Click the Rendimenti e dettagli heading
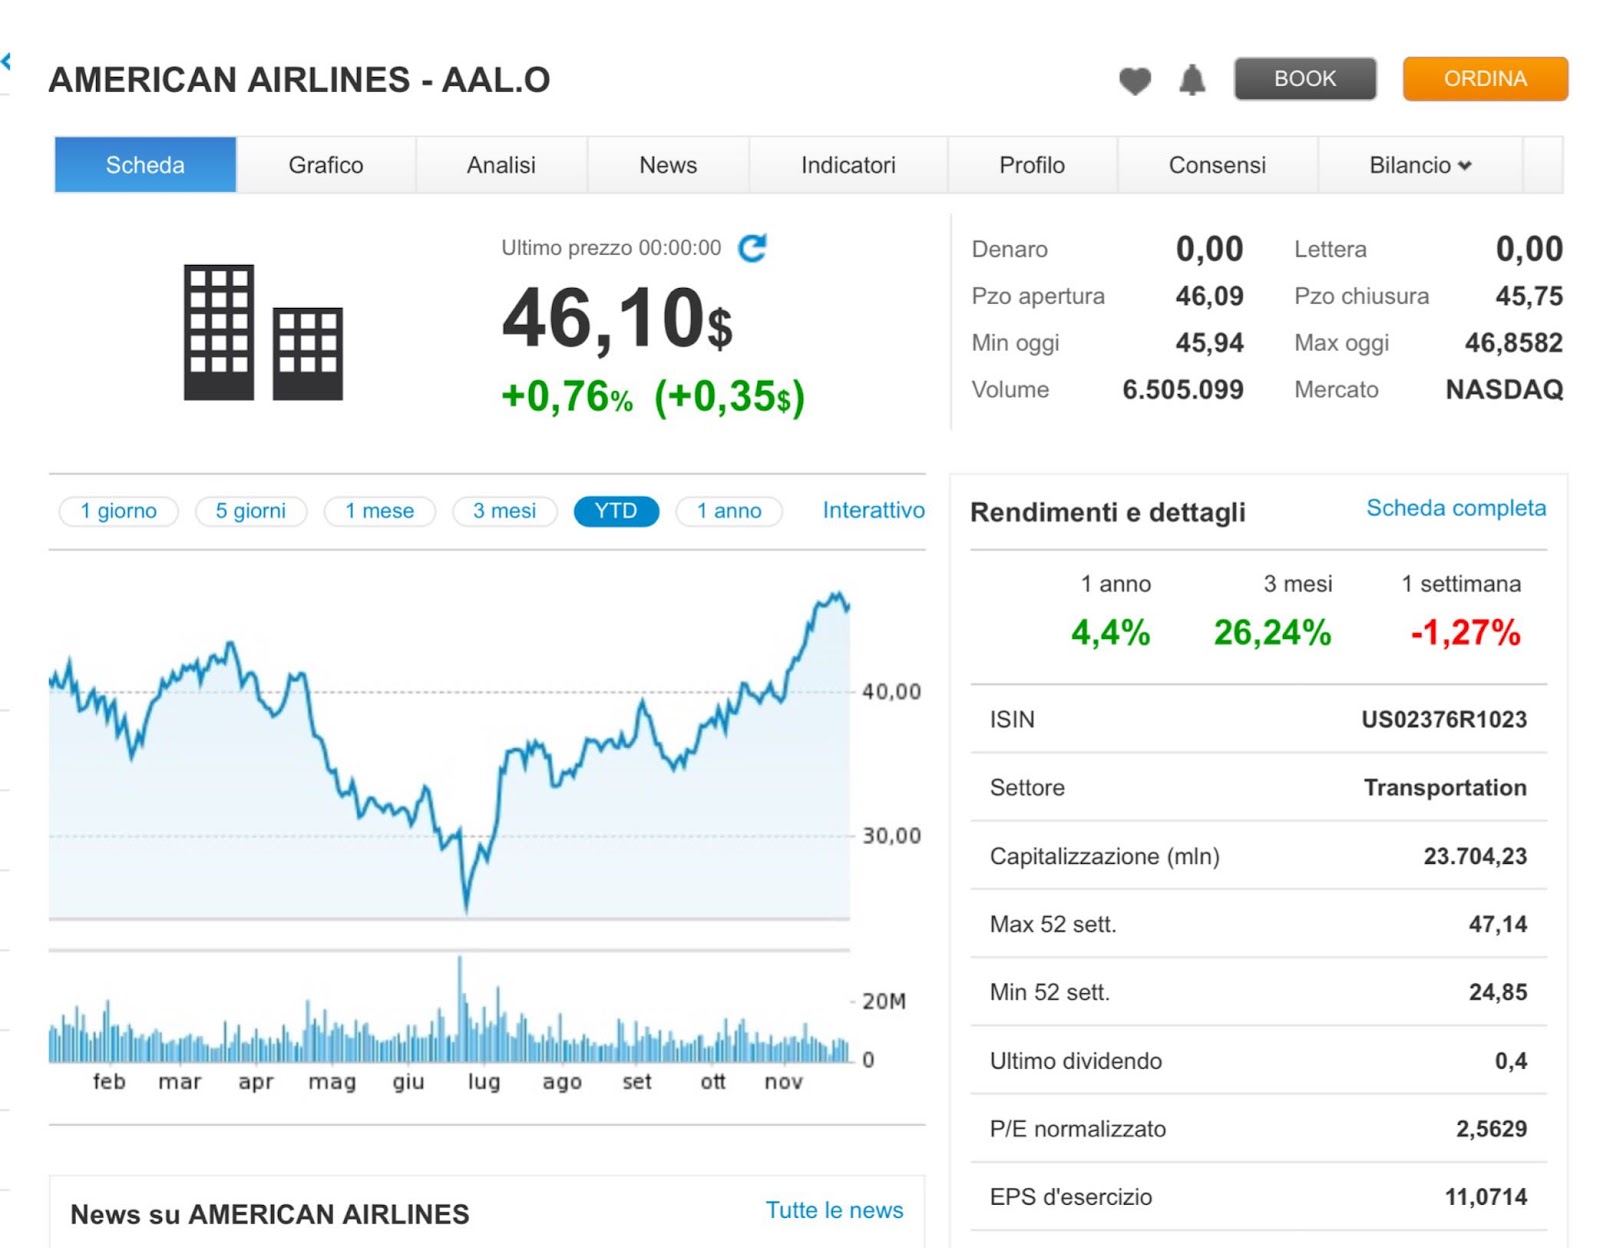1600x1248 pixels. (1108, 513)
